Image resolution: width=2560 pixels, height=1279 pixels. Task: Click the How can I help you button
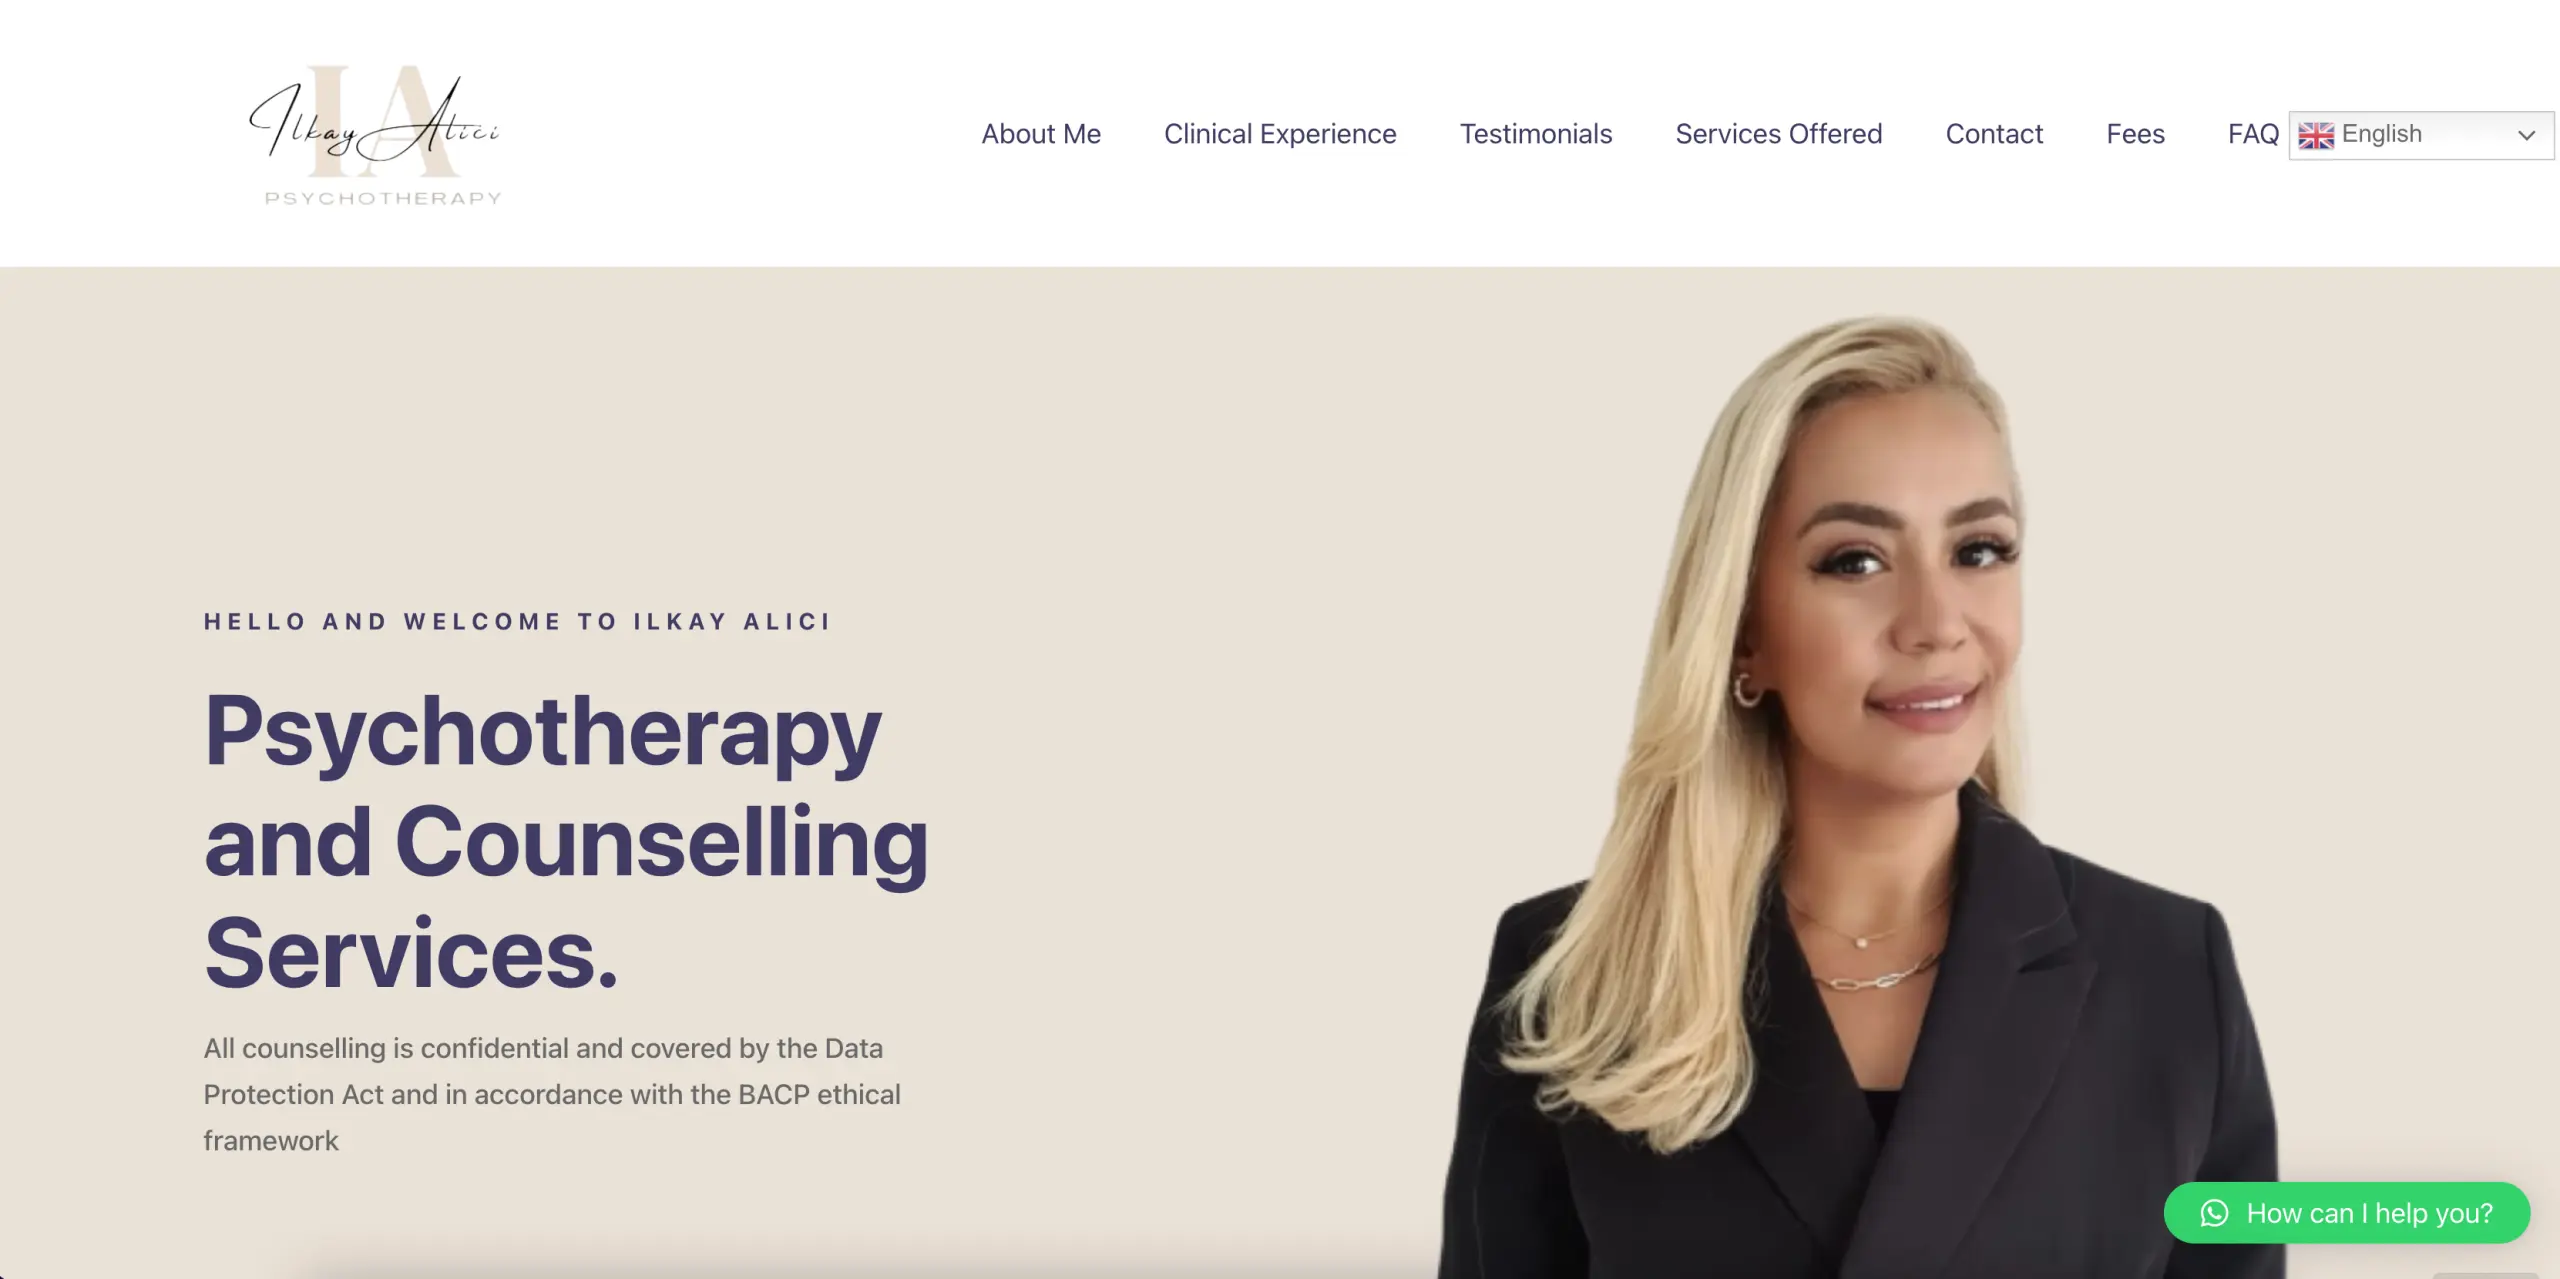click(x=2347, y=1213)
